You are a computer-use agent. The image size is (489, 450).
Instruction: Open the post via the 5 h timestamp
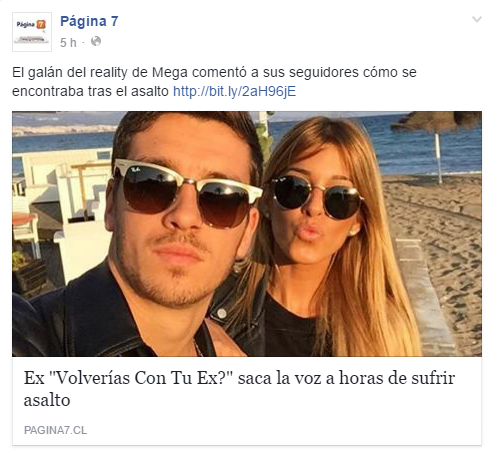68,42
